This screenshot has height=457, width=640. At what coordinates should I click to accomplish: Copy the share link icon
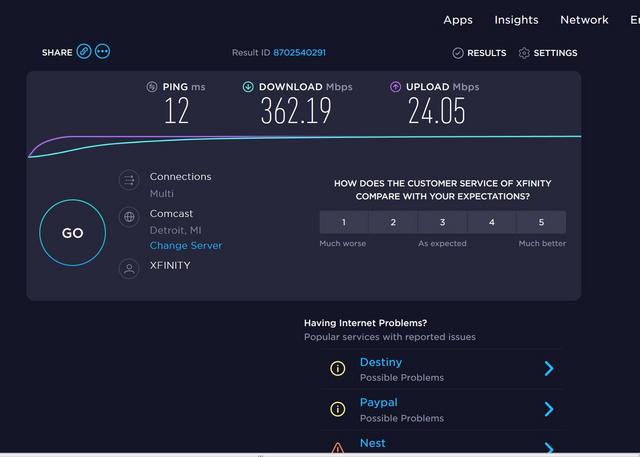point(84,51)
